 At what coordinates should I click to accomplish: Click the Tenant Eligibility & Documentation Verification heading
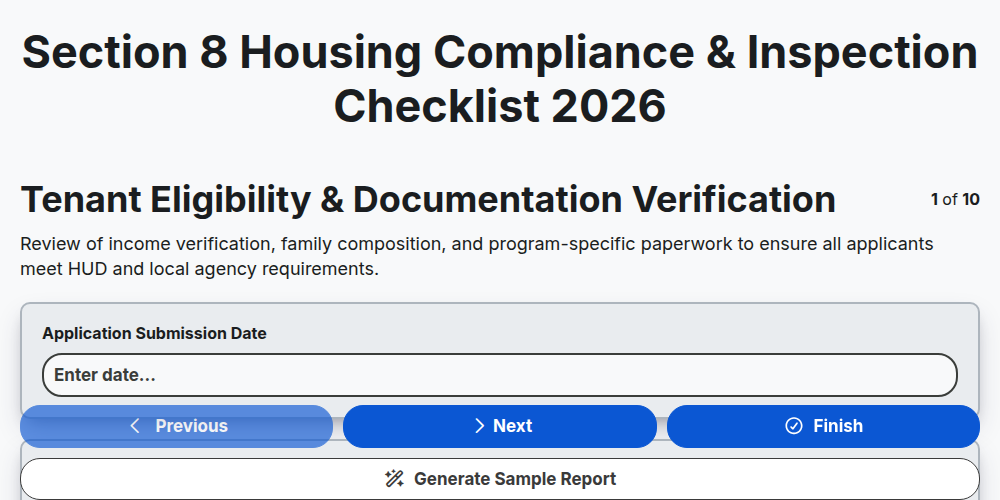(x=428, y=200)
